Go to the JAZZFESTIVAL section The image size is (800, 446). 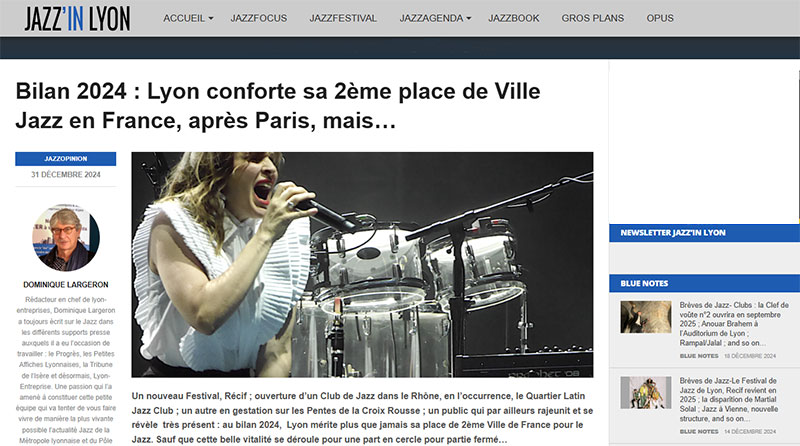[x=343, y=18]
